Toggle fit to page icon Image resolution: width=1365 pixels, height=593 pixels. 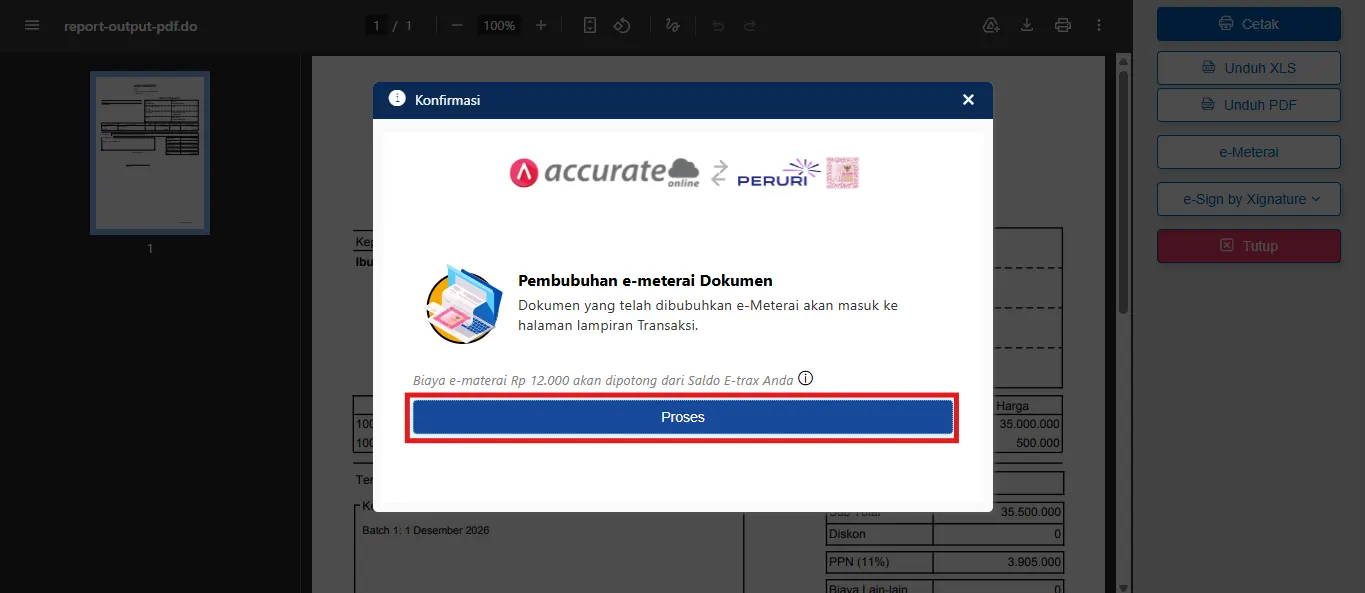click(590, 25)
